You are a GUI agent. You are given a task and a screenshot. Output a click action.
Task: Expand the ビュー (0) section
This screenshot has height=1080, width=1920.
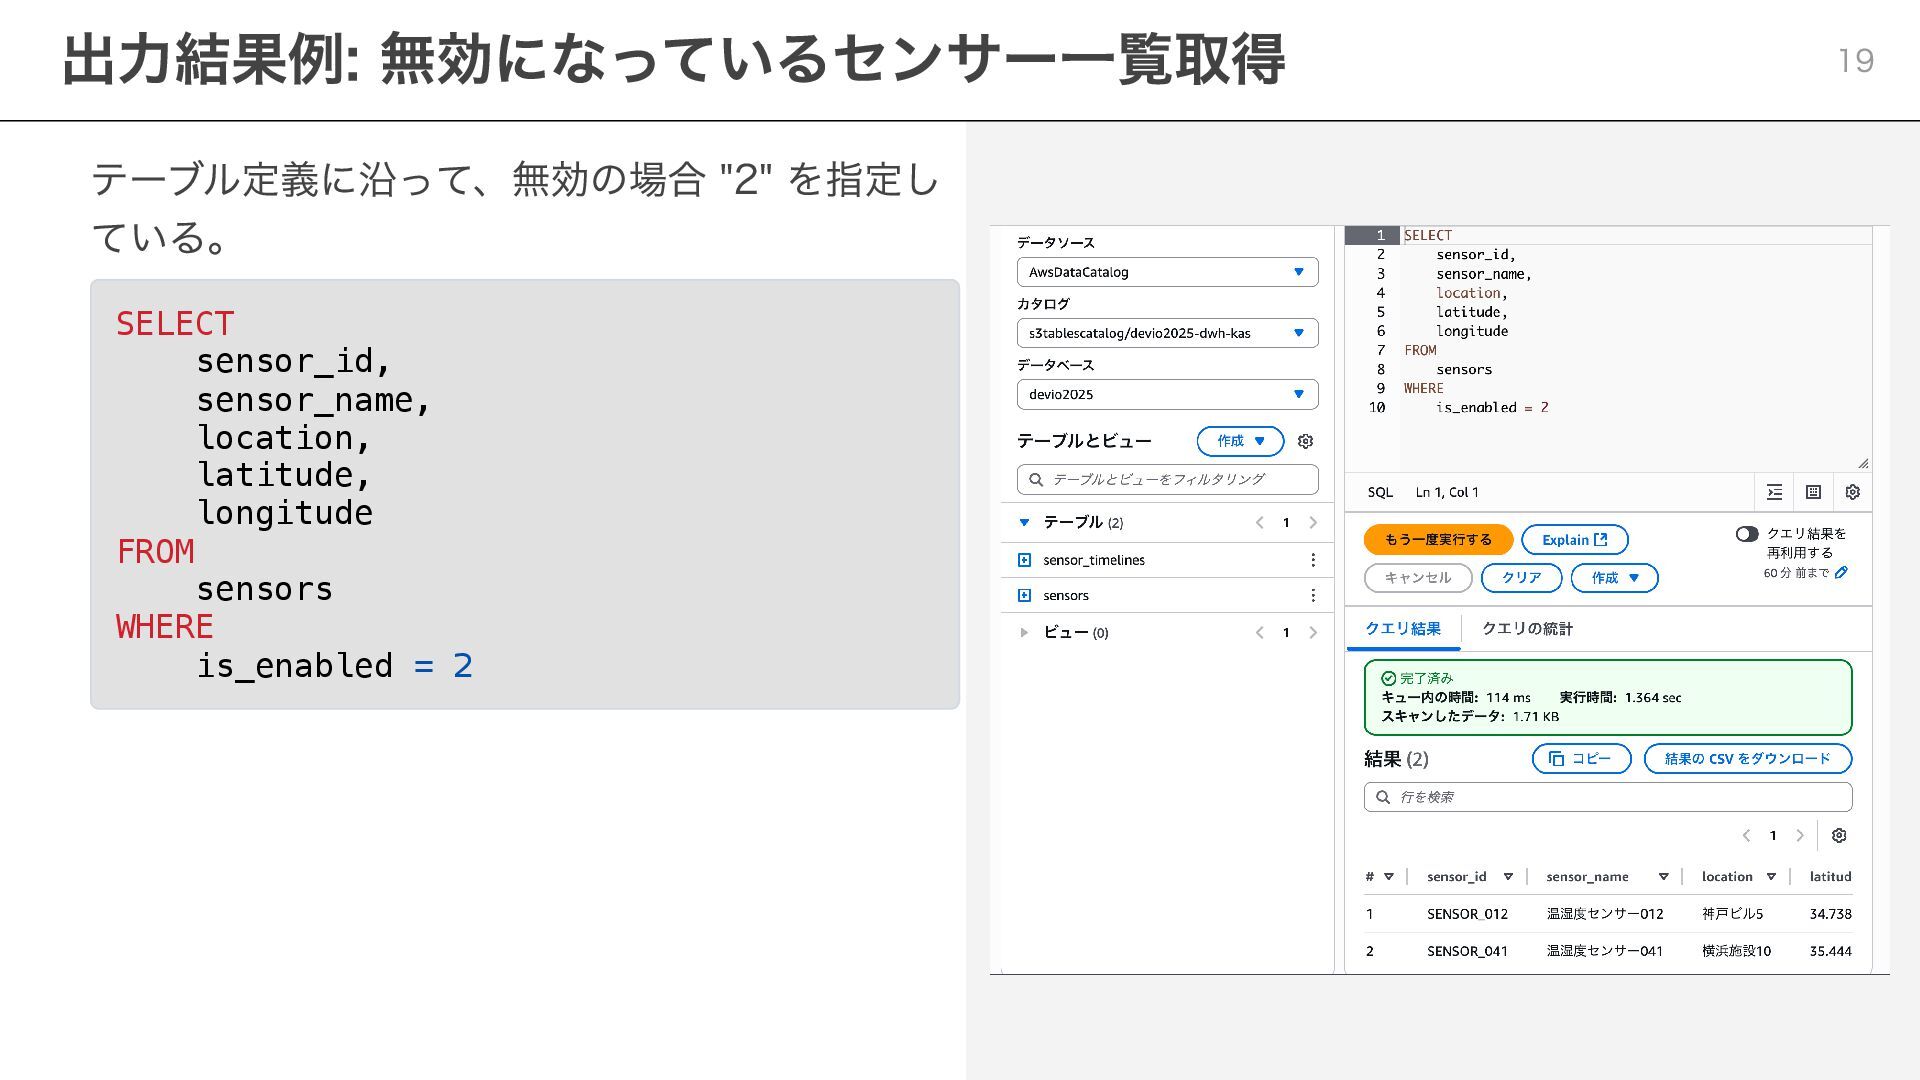[1024, 632]
